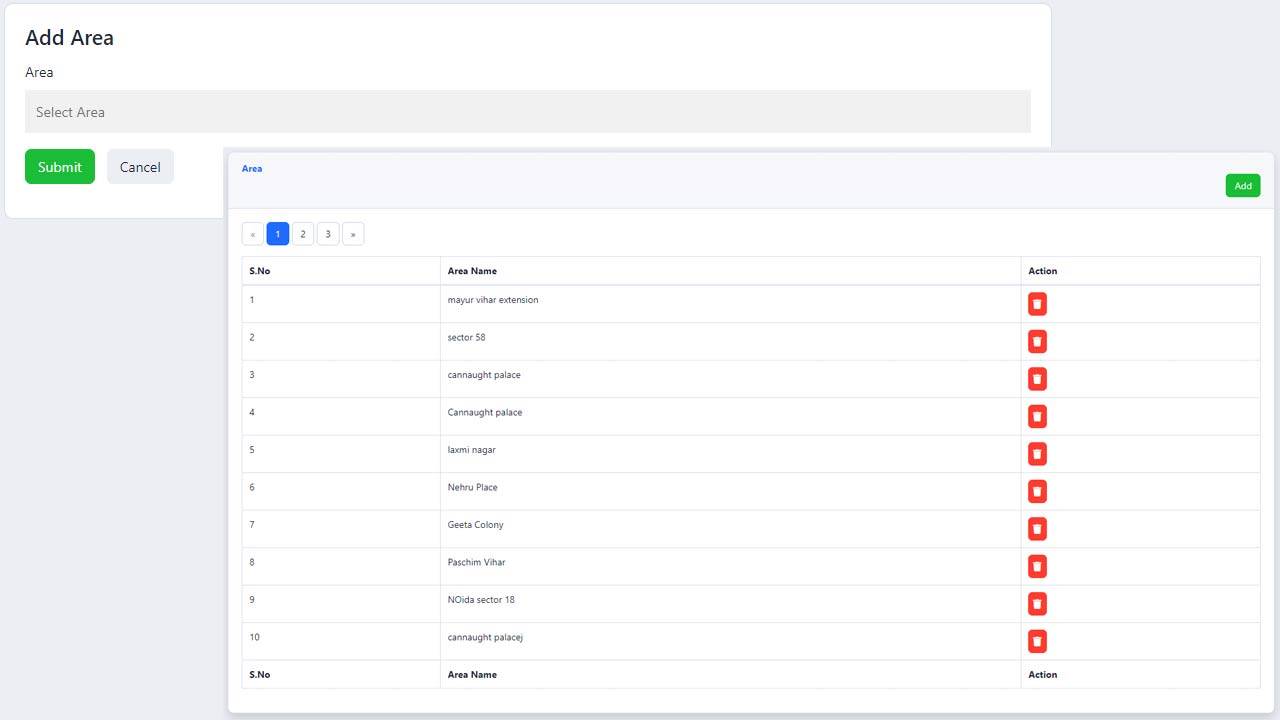This screenshot has width=1280, height=720.
Task: Open the Select Area dropdown
Action: 527,112
